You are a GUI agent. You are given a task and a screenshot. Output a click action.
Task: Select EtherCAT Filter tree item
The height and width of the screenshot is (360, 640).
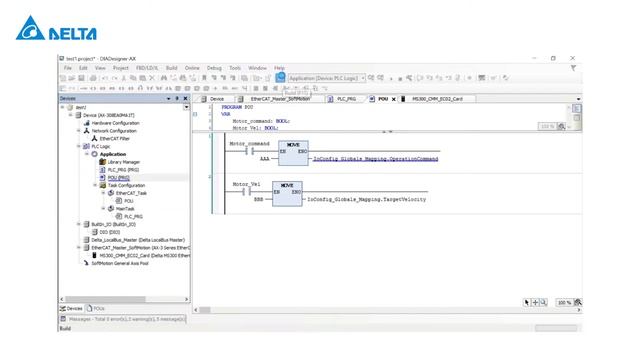114,139
